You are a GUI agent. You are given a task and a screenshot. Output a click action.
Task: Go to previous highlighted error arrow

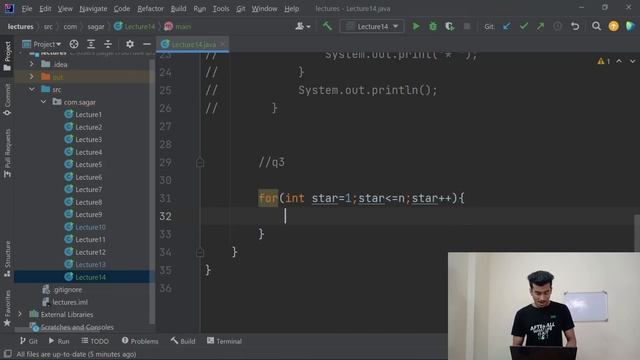(619, 61)
